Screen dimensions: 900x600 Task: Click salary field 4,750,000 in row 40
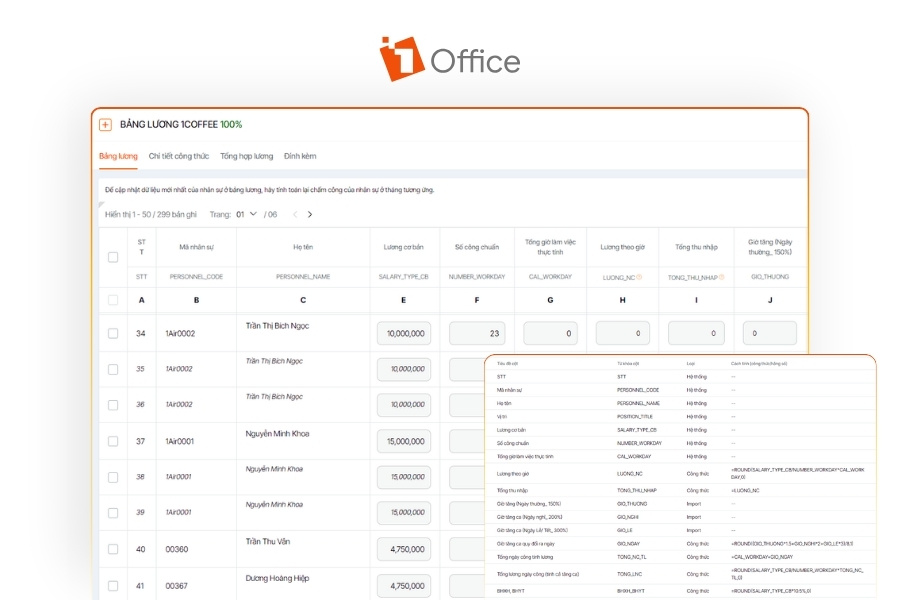tap(404, 549)
